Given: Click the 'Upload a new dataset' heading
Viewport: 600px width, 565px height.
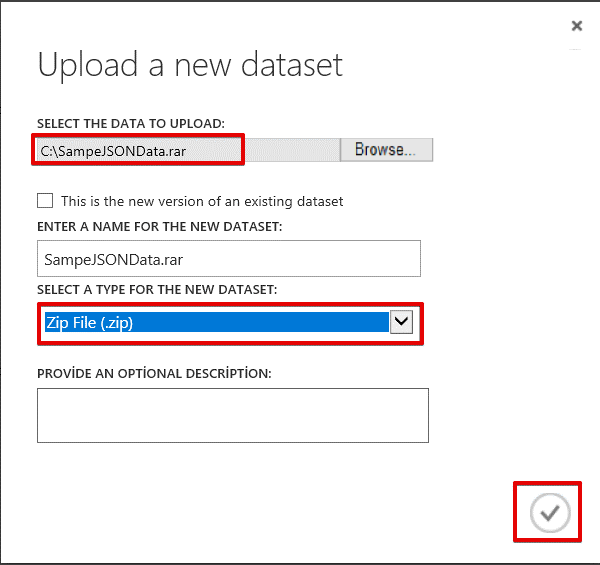Looking at the screenshot, I should click(190, 65).
